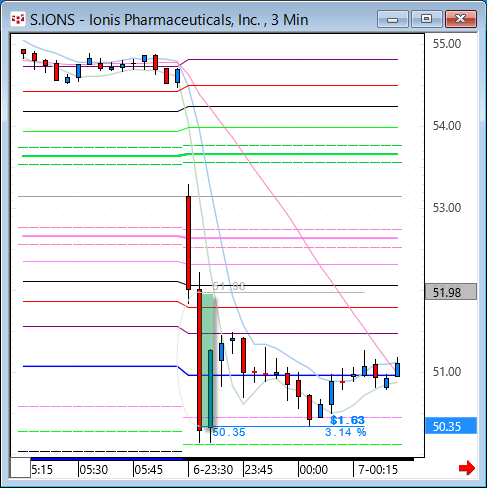Image resolution: width=487 pixels, height=488 pixels.
Task: Click the $1.63 measurement label
Action: click(348, 420)
